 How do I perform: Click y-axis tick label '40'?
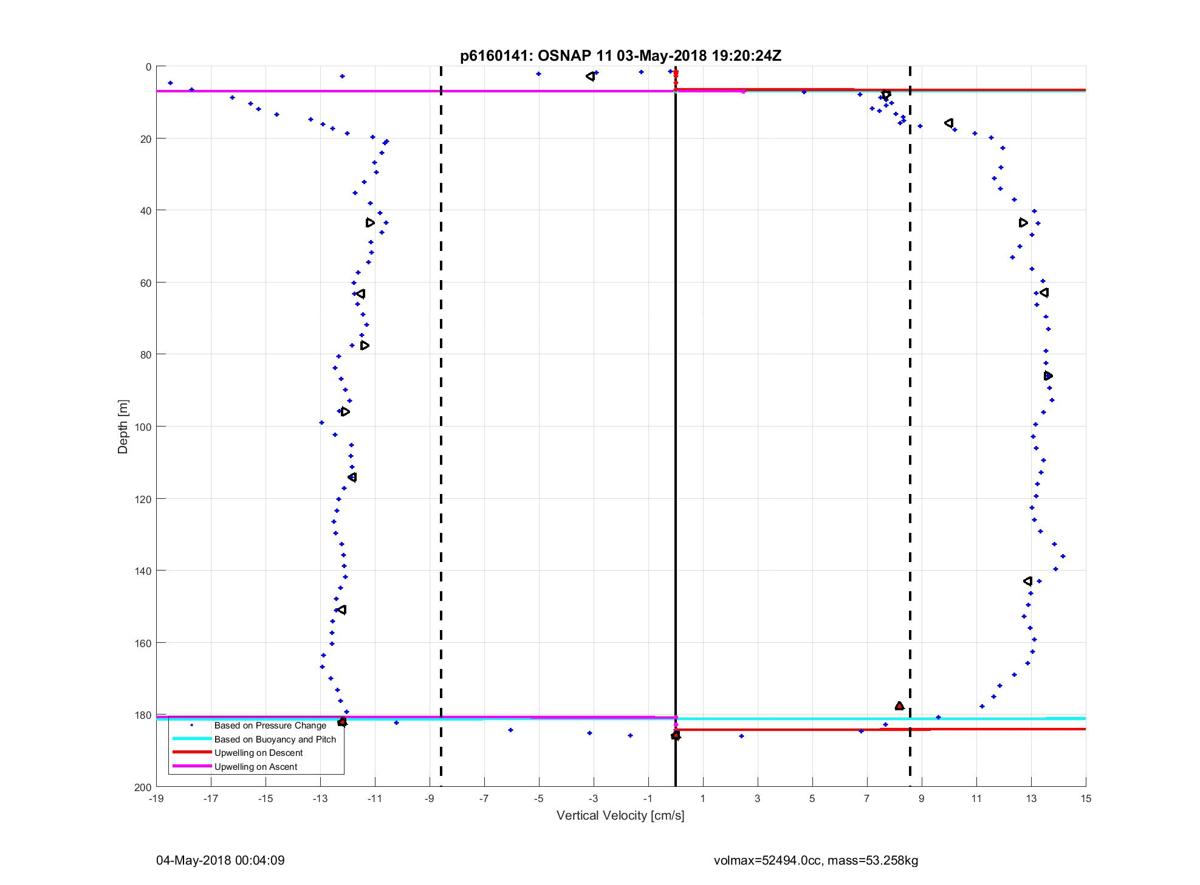tap(145, 211)
